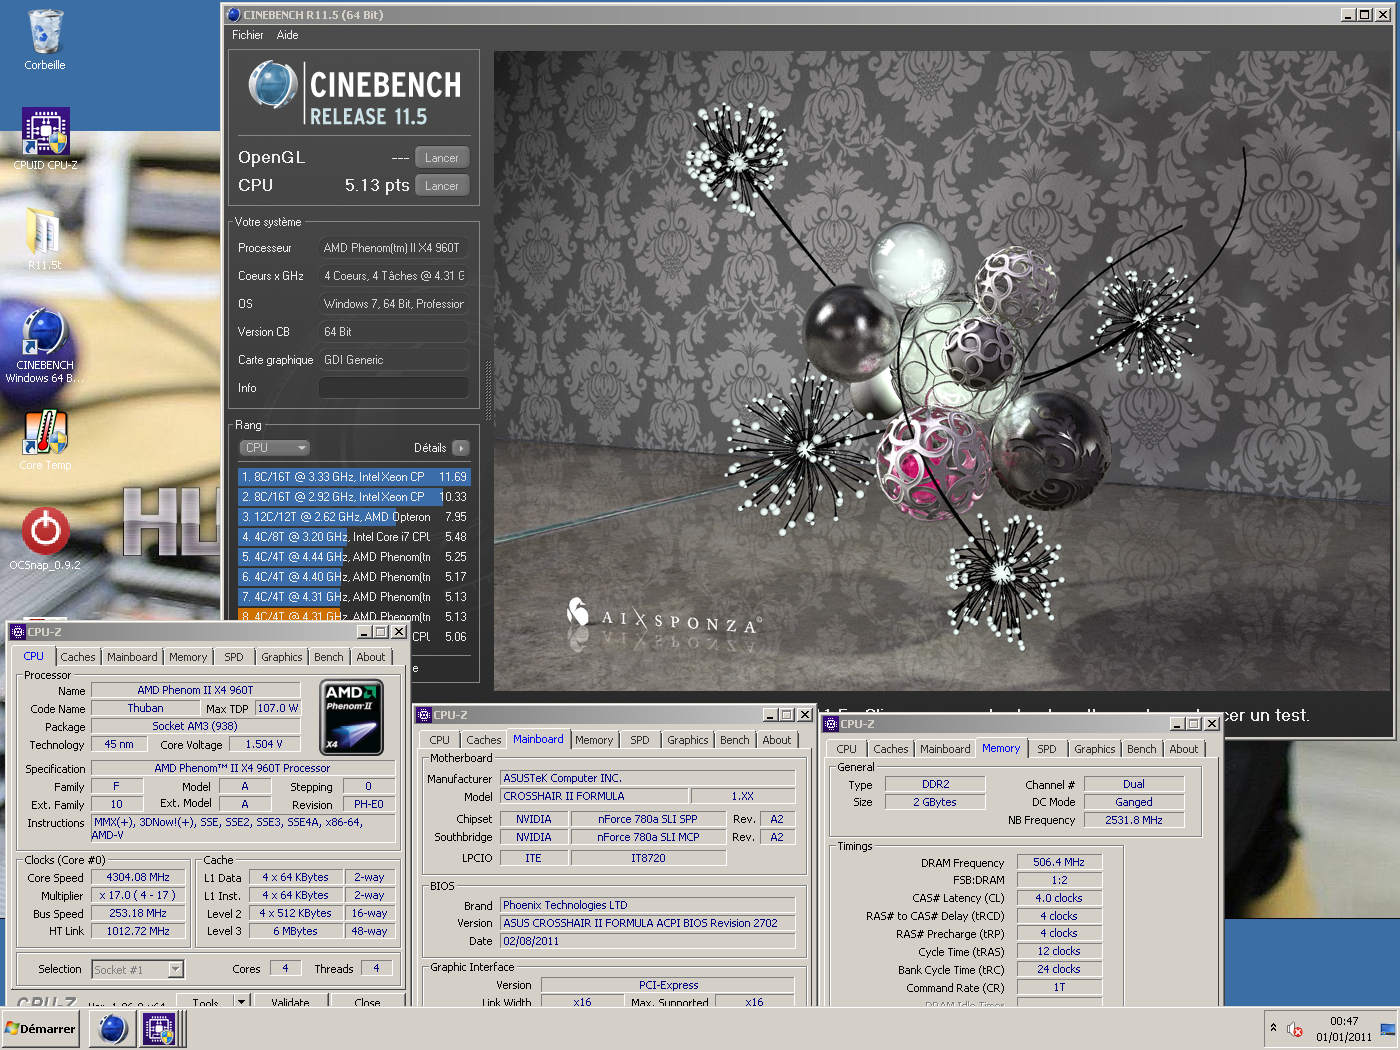
Task: Click the Phoenix Technologies LTD BIOS brand field
Action: (648, 905)
